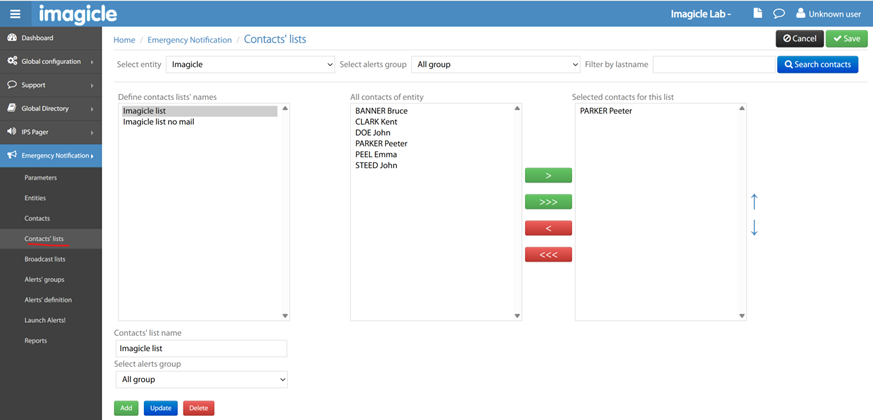Click the Home breadcrumb link
The width and height of the screenshot is (873, 420).
click(124, 40)
